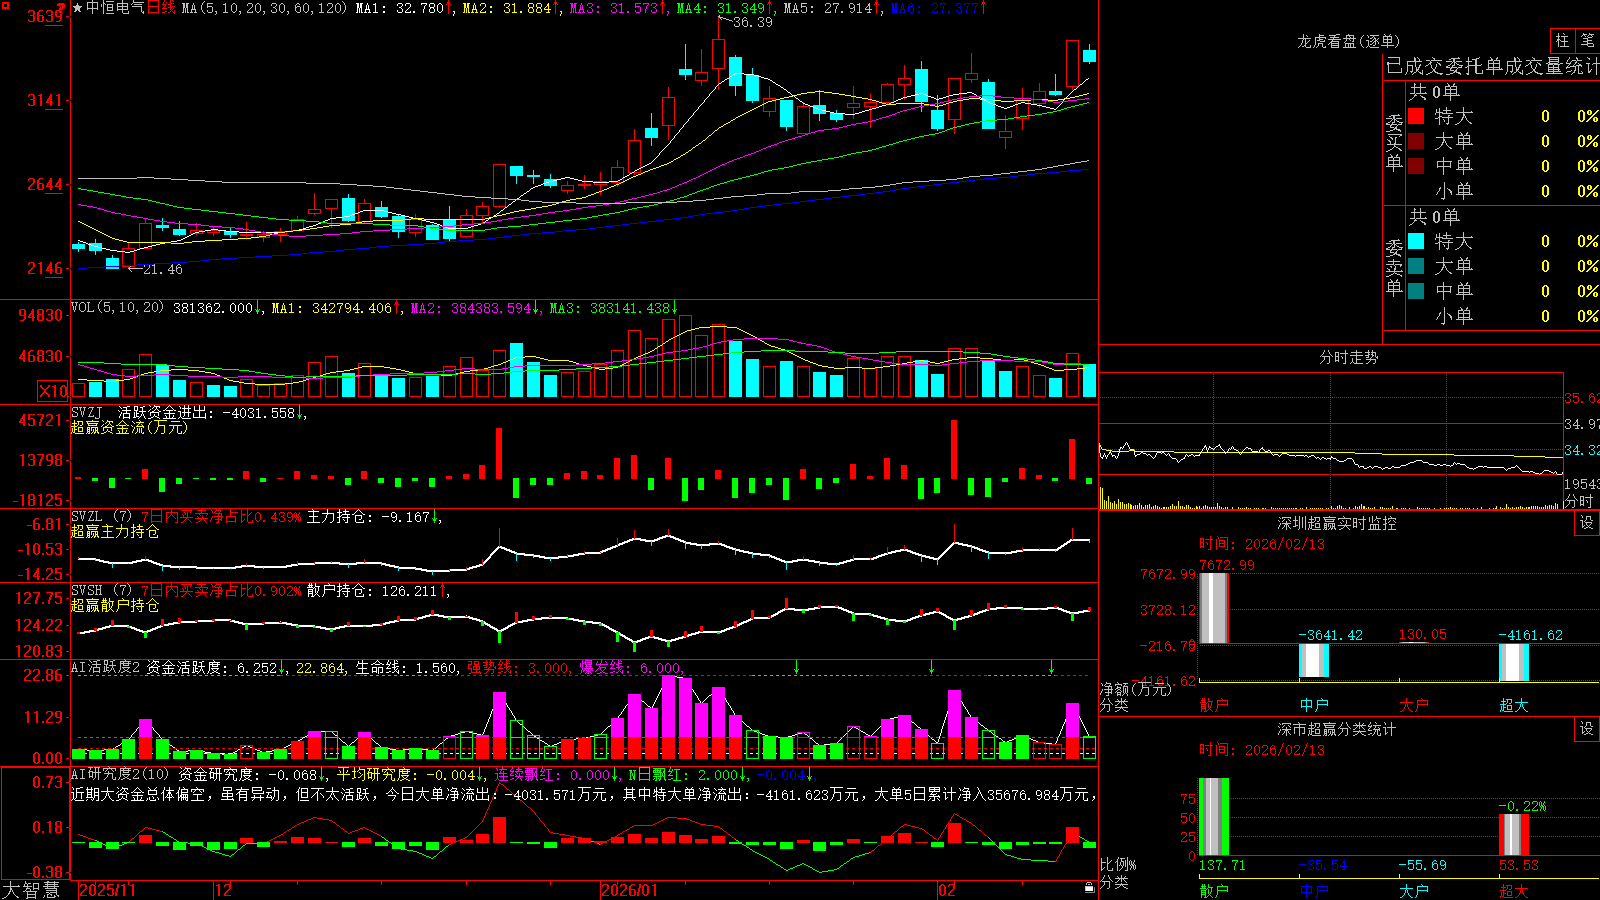Select 超大 in 深市超赢分类统计 chart

tap(1514, 891)
